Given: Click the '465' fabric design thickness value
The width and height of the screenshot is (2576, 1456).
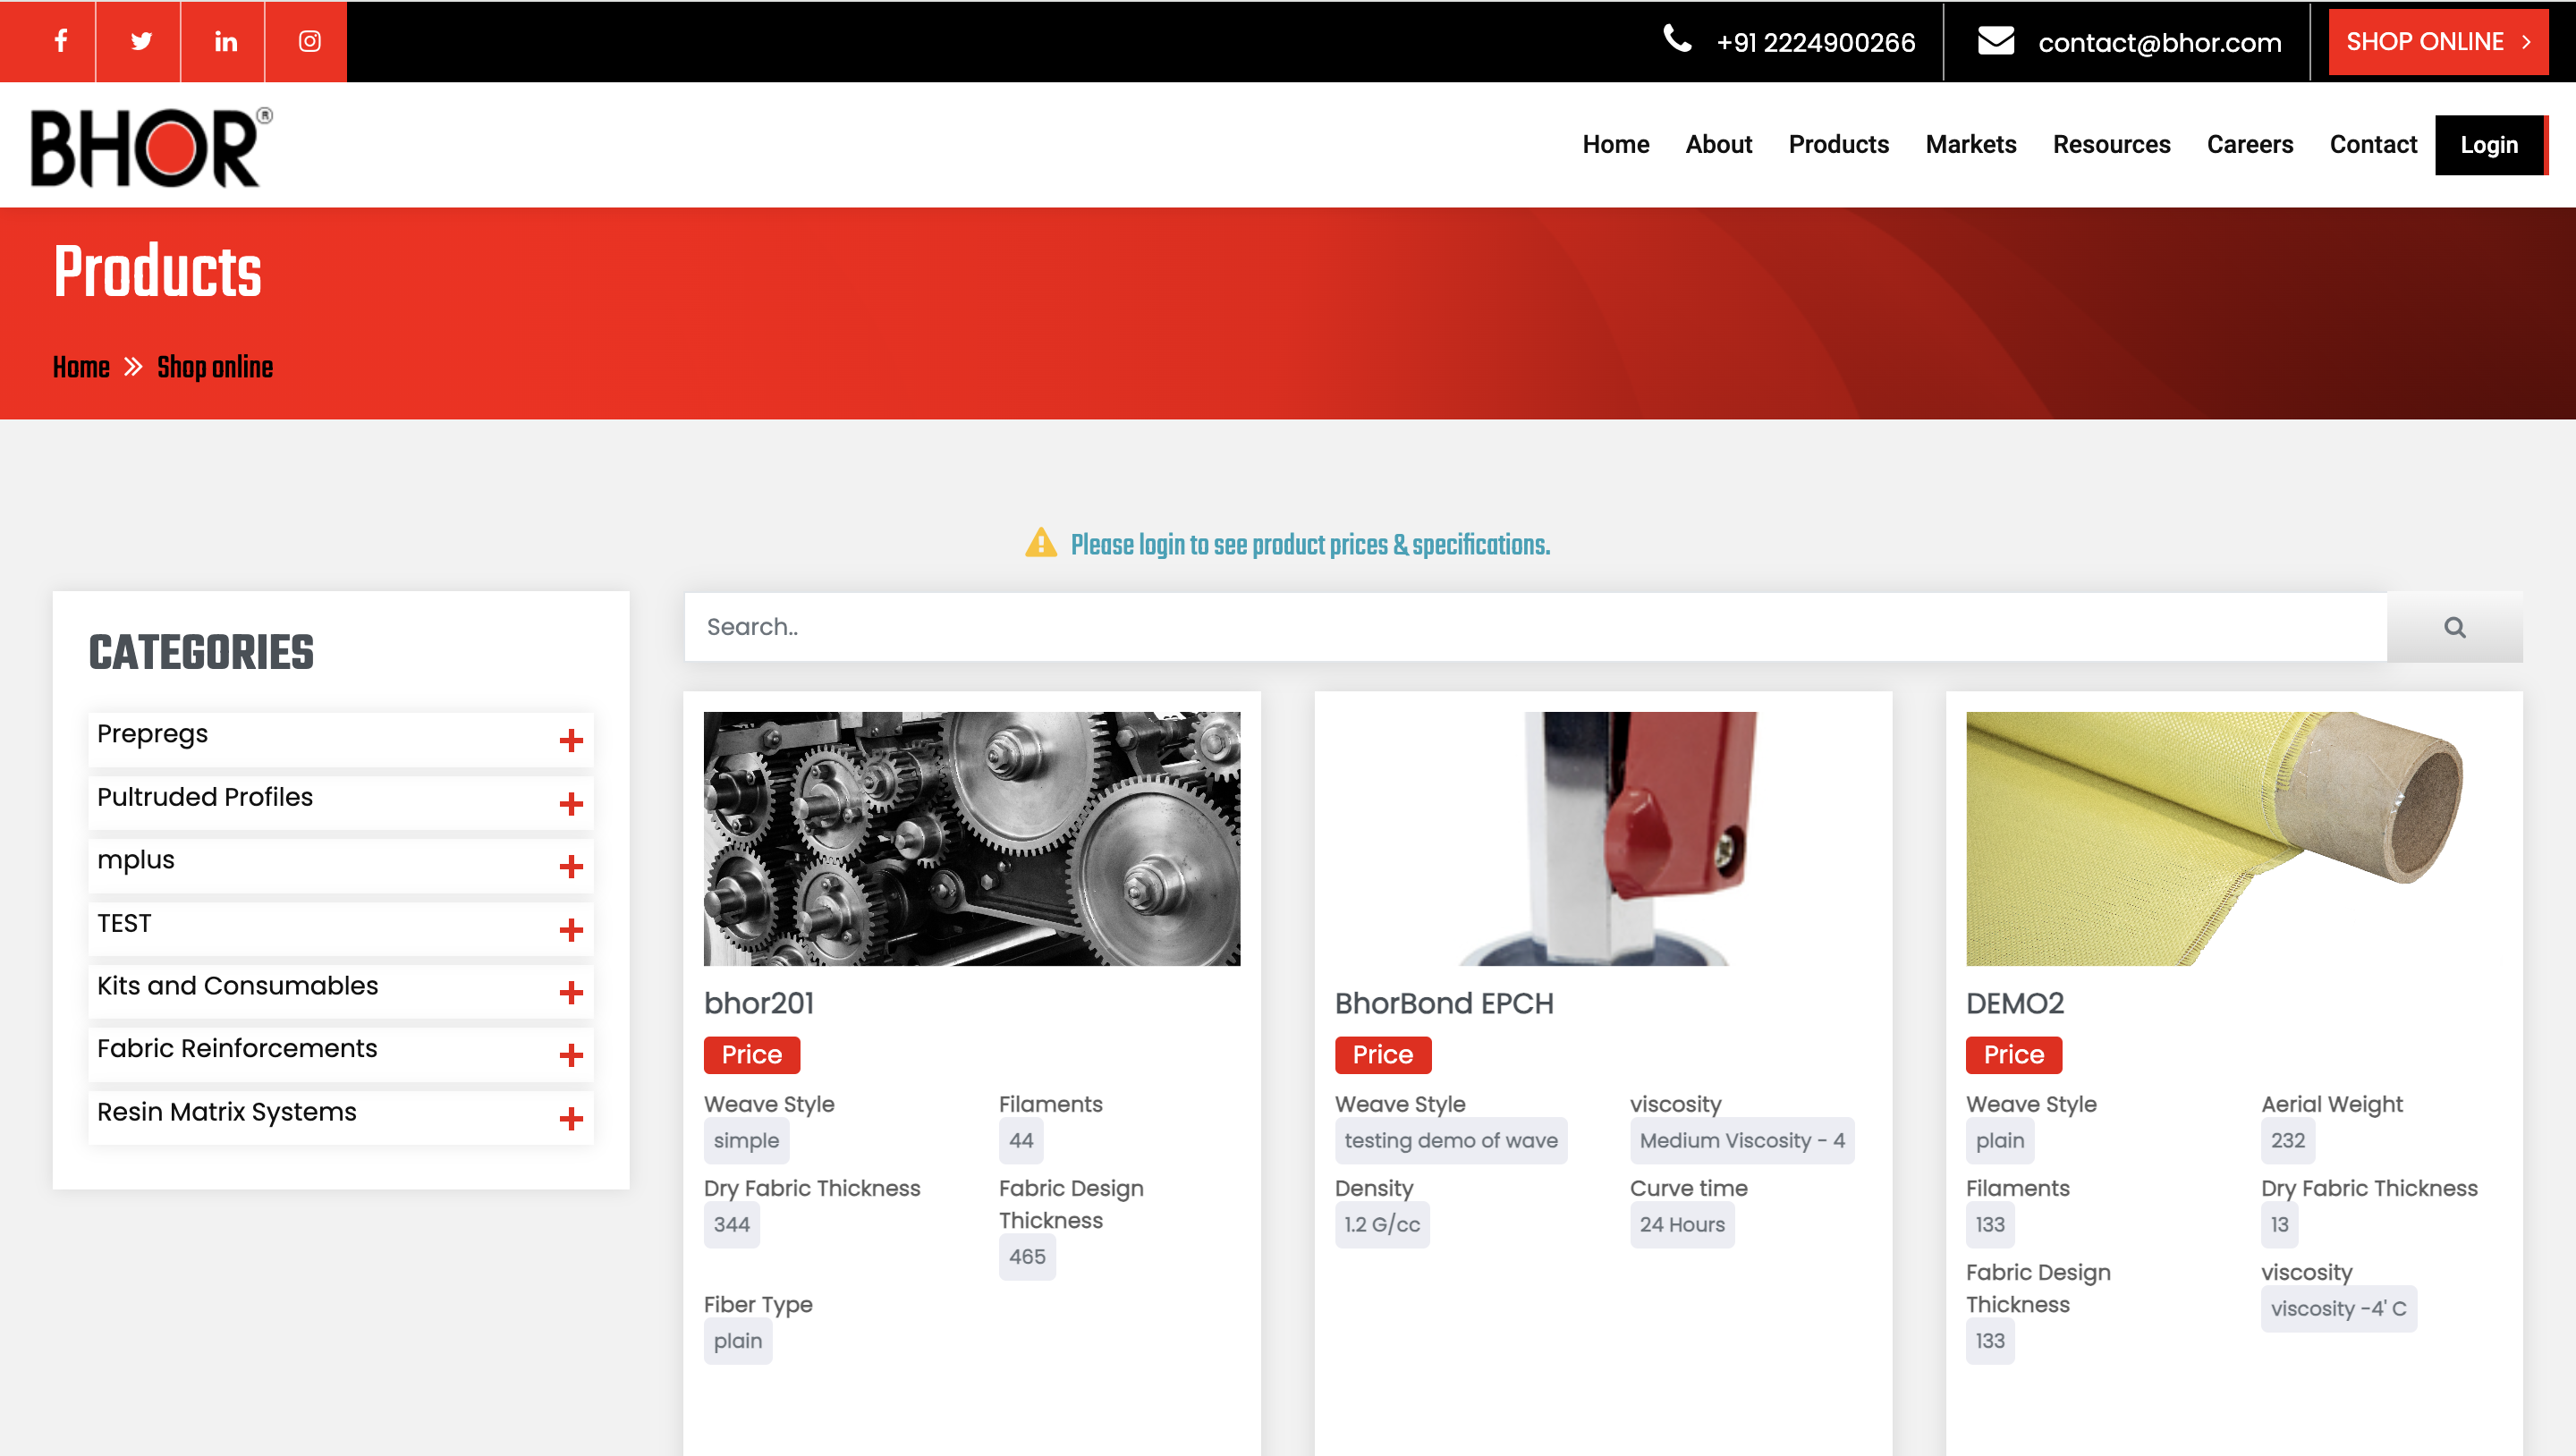Looking at the screenshot, I should pyautogui.click(x=1027, y=1256).
